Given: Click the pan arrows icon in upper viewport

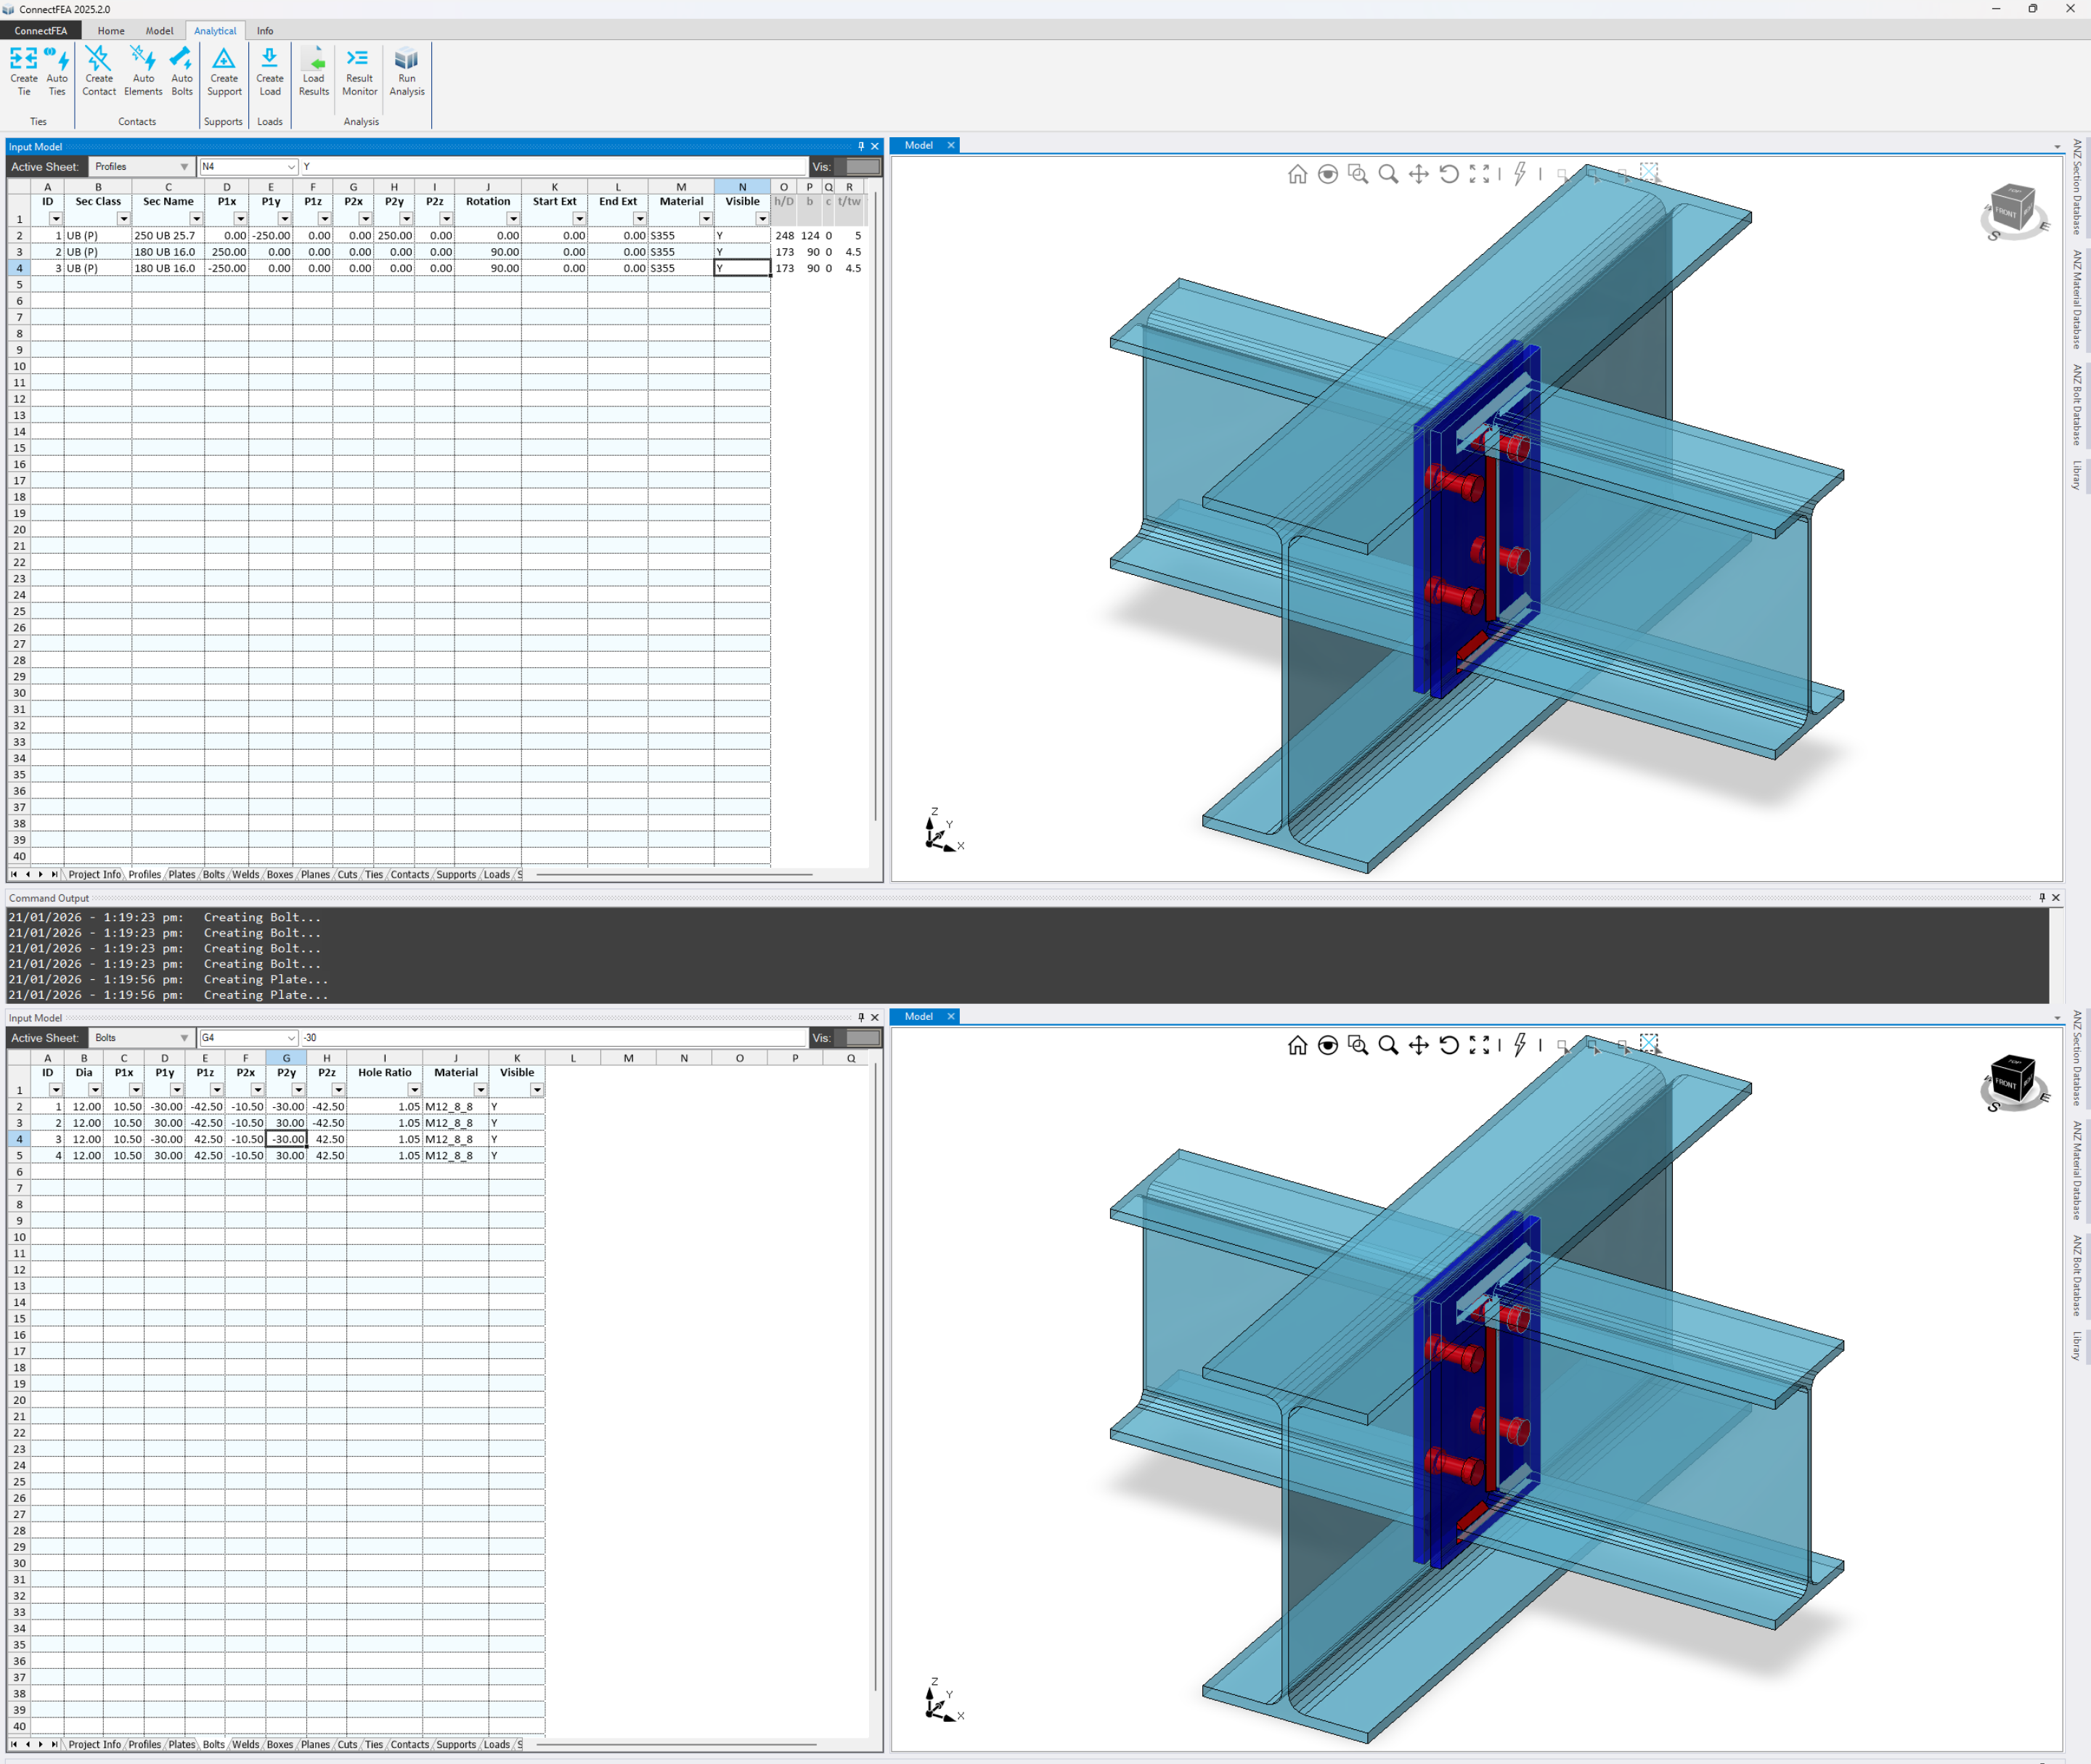Looking at the screenshot, I should (1418, 174).
